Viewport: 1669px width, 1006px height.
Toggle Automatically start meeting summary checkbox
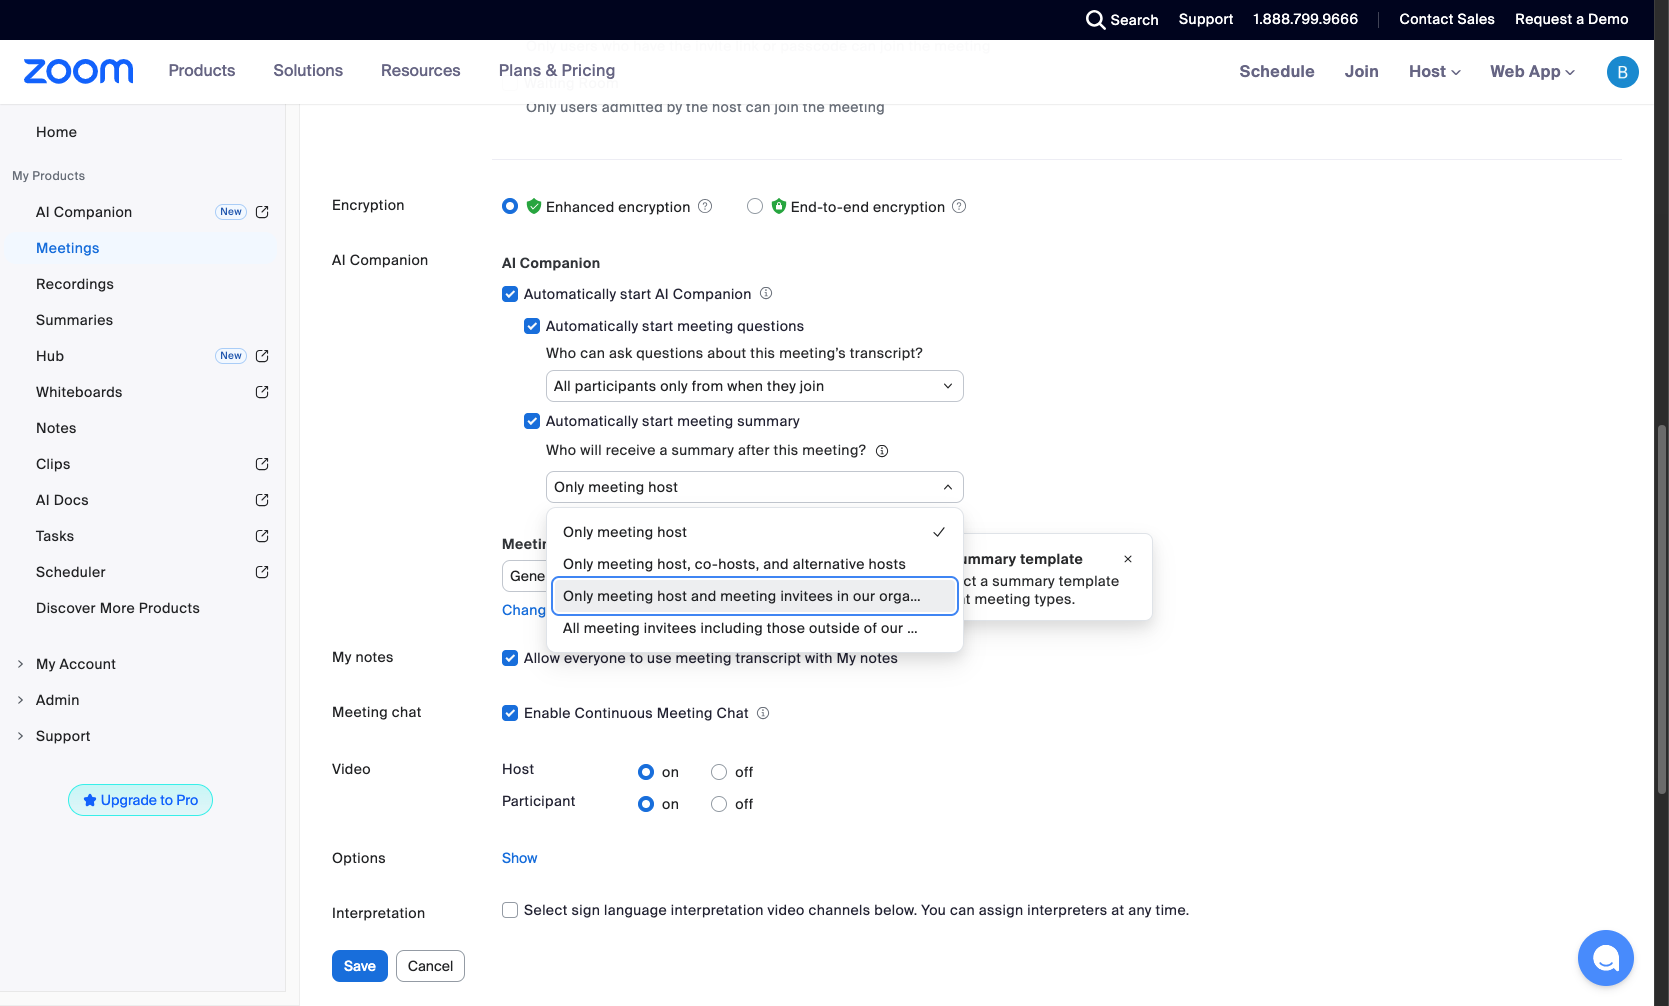pos(532,421)
